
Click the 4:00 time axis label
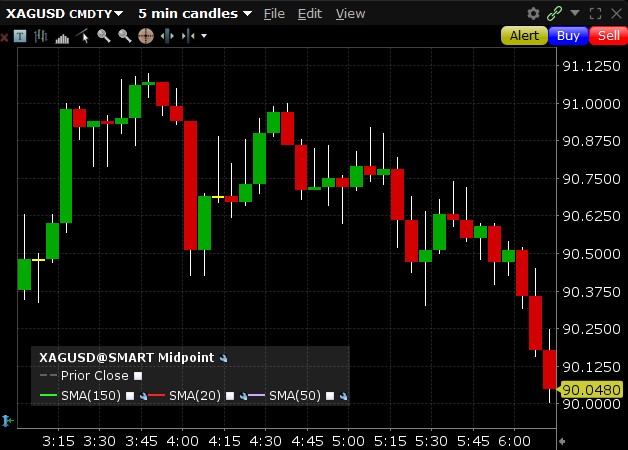point(183,441)
